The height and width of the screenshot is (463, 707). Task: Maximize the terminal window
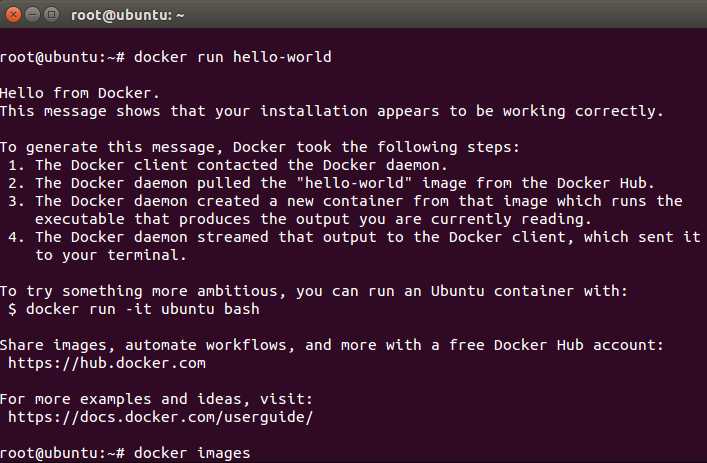(52, 14)
